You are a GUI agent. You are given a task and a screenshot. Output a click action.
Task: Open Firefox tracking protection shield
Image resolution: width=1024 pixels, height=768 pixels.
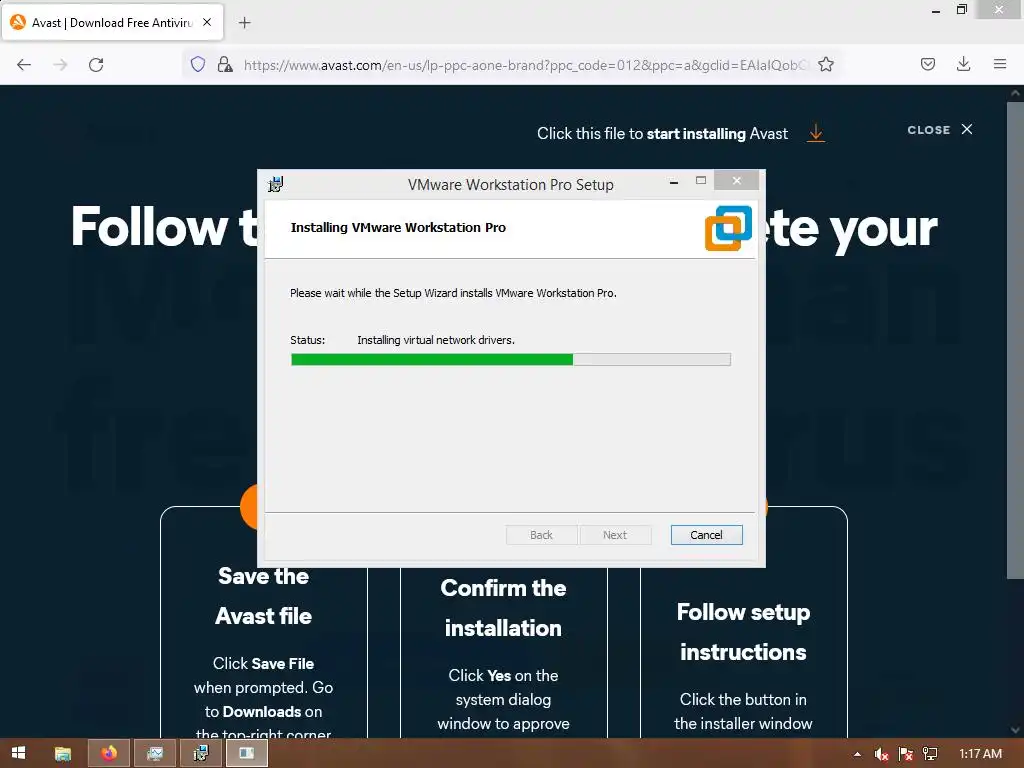198,64
